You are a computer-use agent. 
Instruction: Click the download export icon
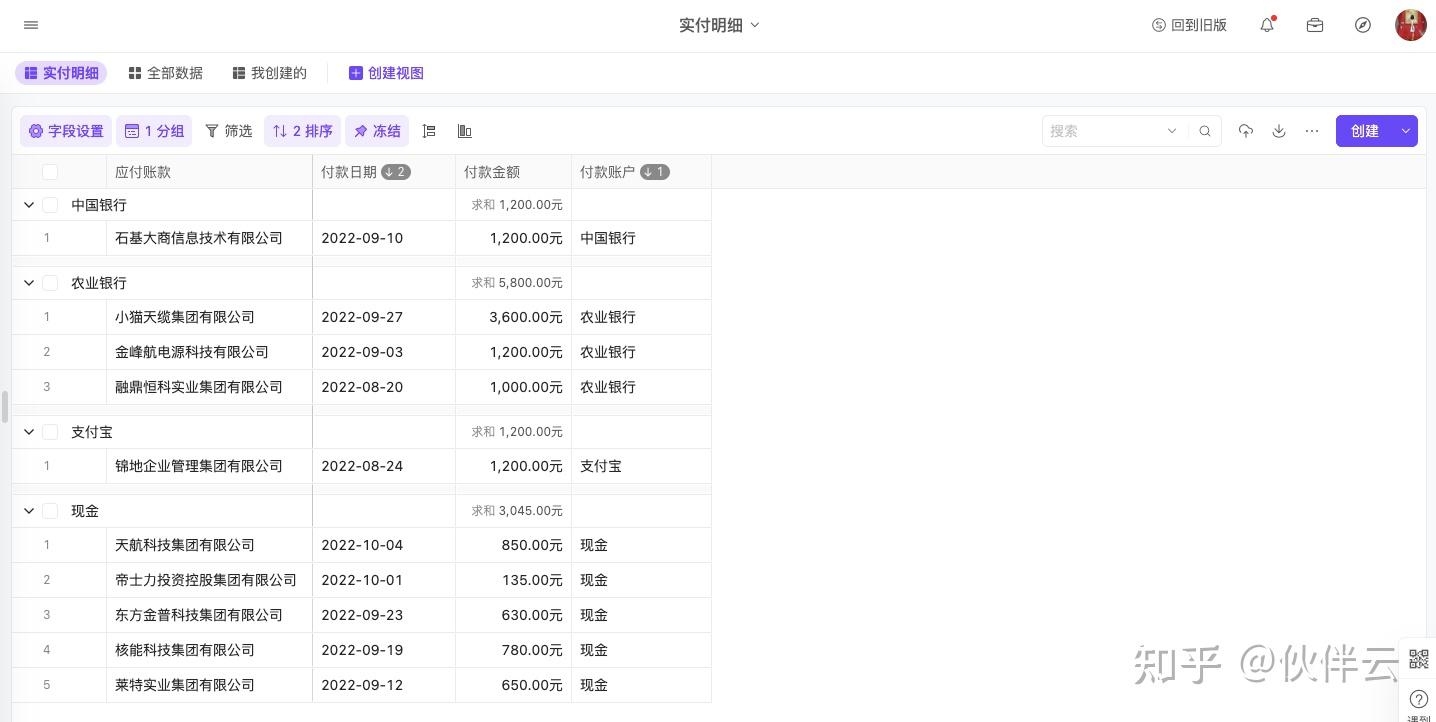(x=1279, y=131)
